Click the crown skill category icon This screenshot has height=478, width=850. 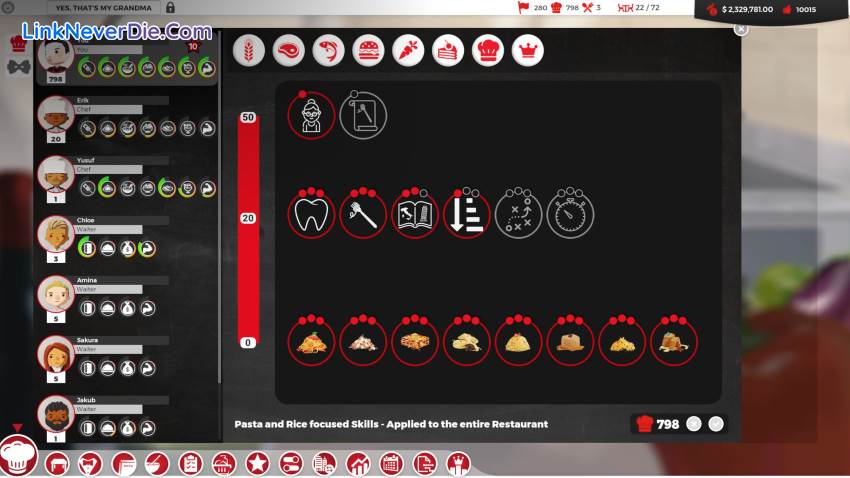528,50
